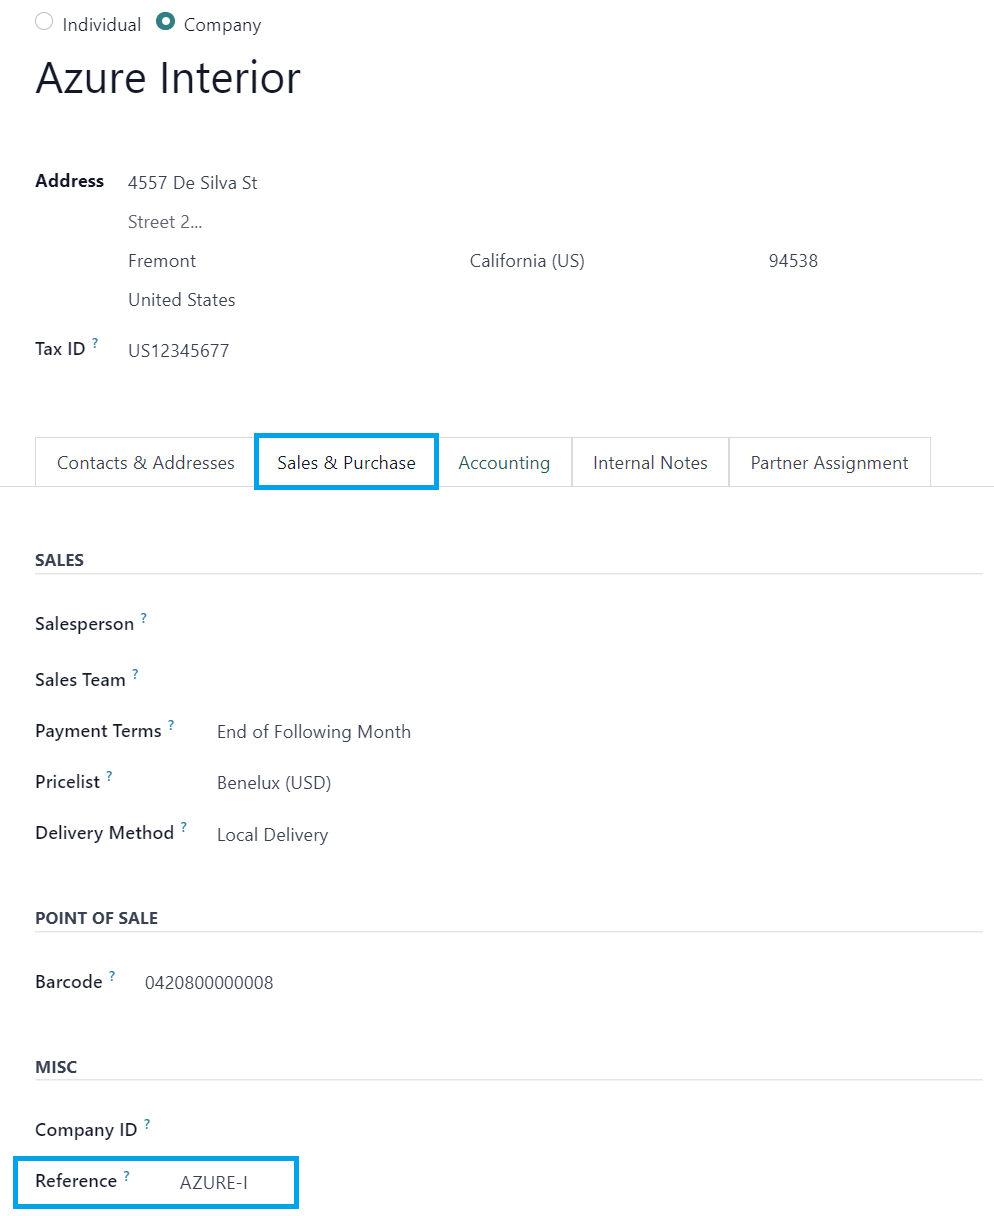Viewport: 994px width, 1216px height.
Task: Click the Pricelist field label
Action: 67,782
